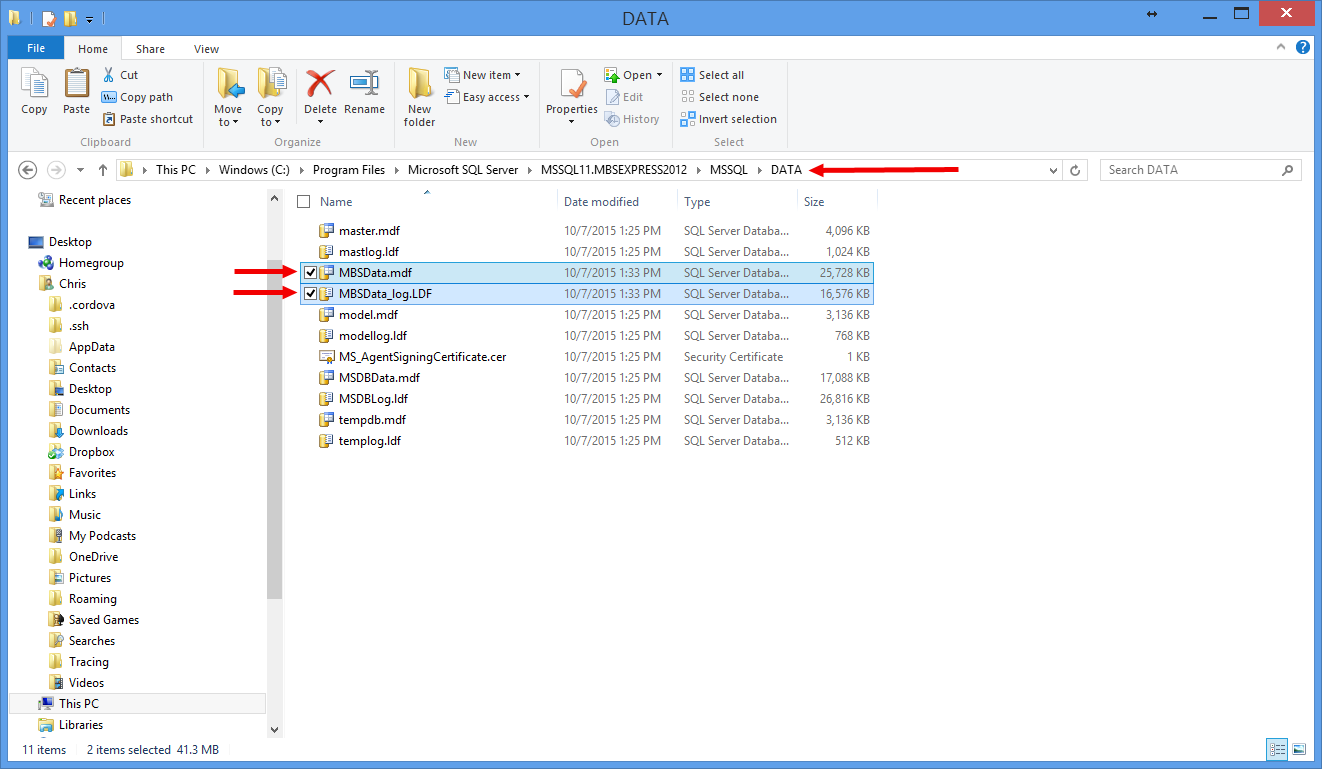
Task: Switch to the Home ribbon tab
Action: coord(93,49)
